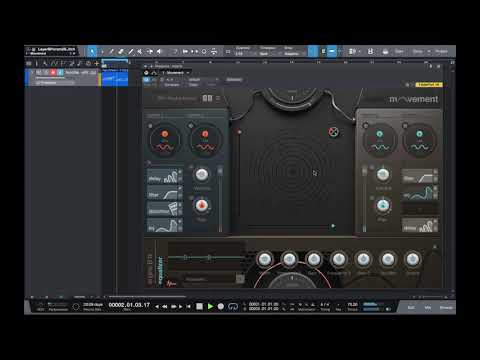The width and height of the screenshot is (480, 360).
Task: Click the green Play button
Action: (210, 306)
